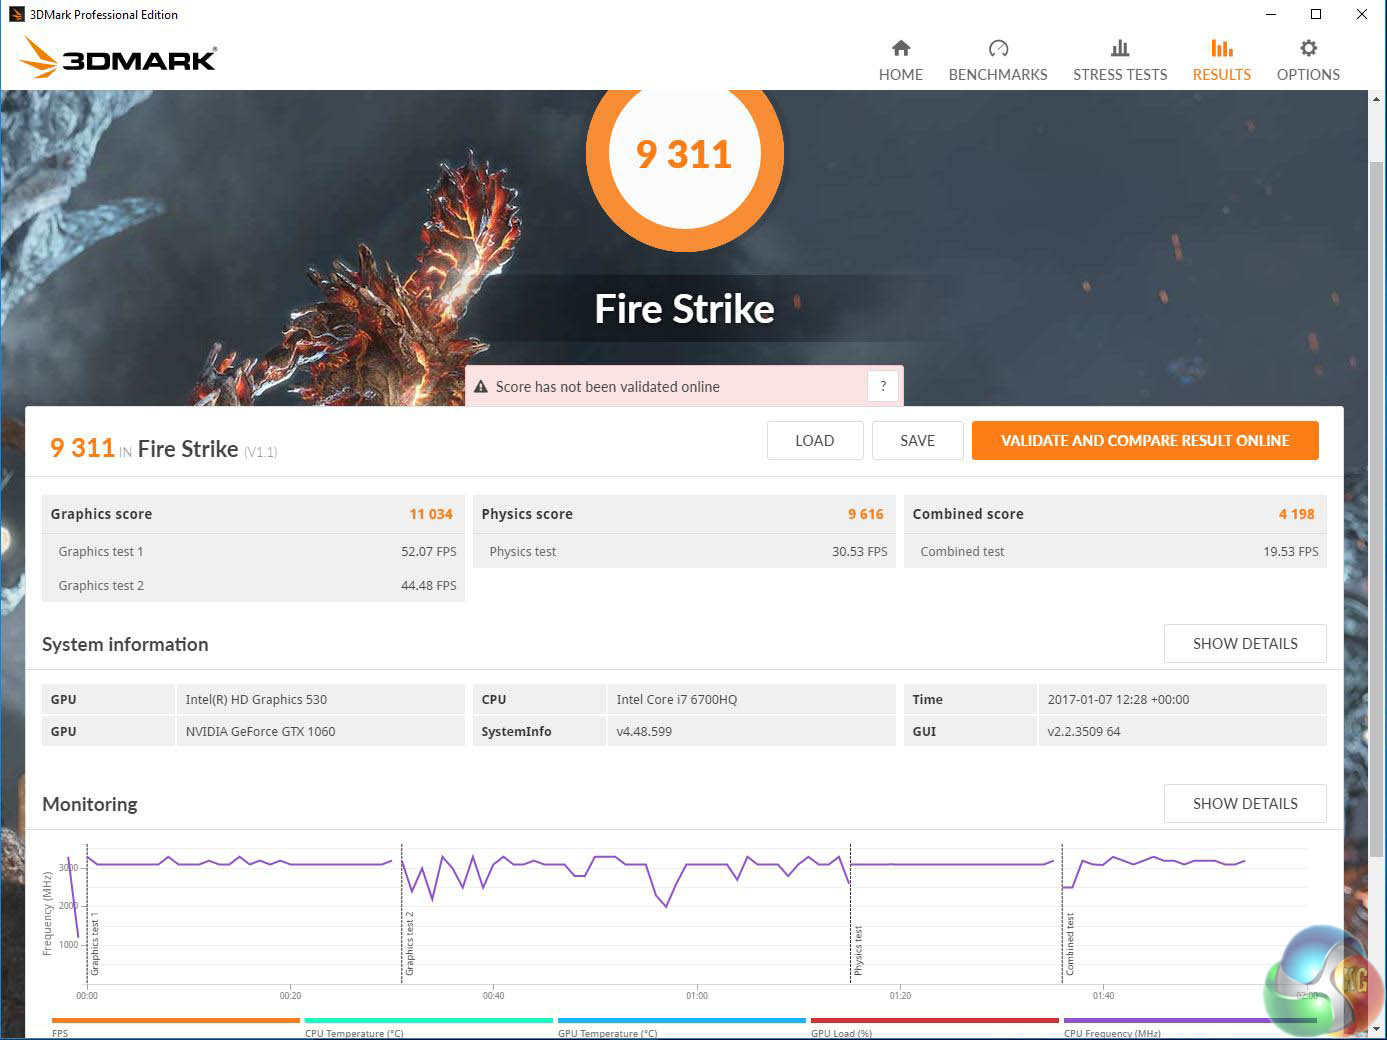
Task: Click the Physics test chart marker
Action: (858, 951)
